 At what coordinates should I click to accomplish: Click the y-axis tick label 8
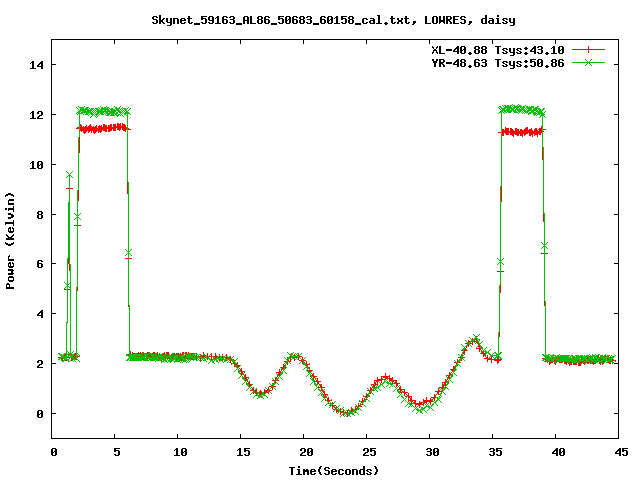click(40, 215)
